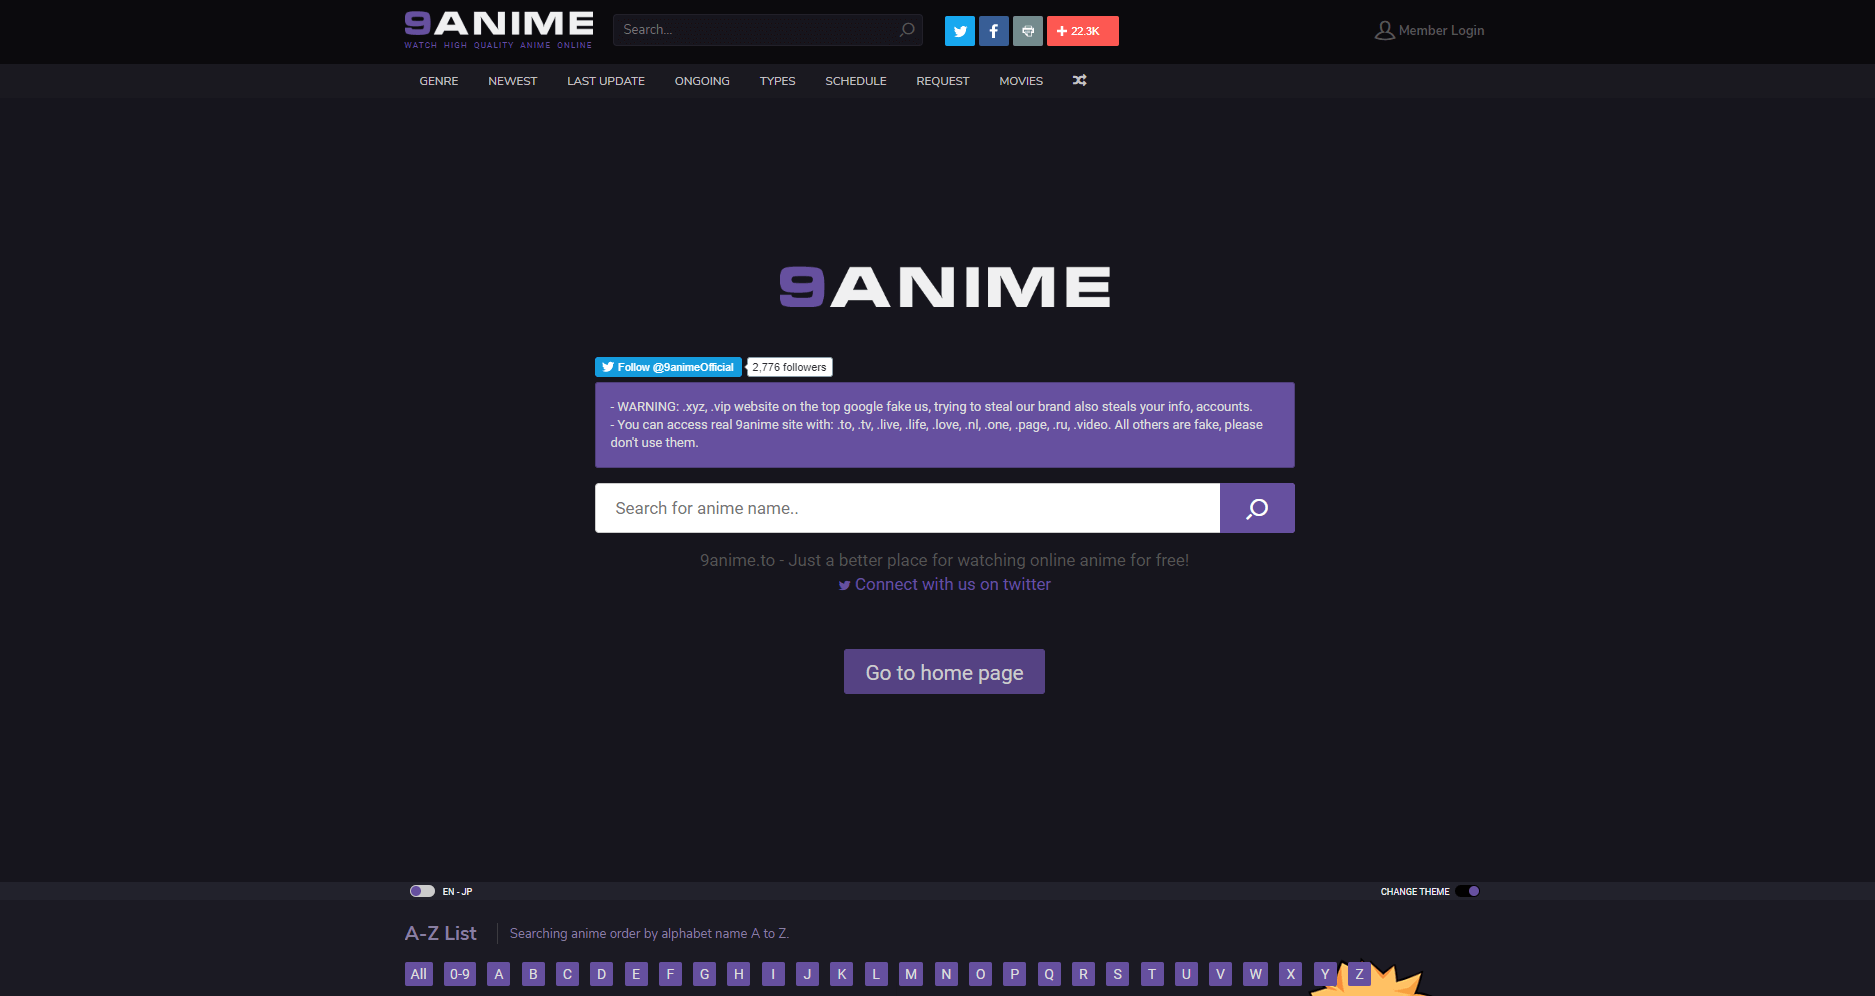Open the TYPES menu
This screenshot has height=996, width=1875.
[x=777, y=81]
